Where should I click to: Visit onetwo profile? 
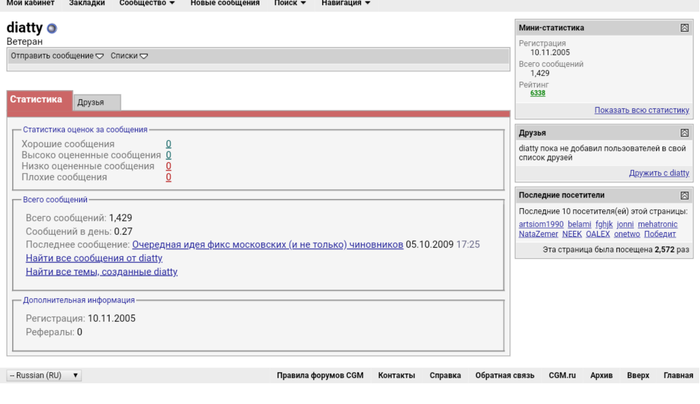[x=626, y=234]
